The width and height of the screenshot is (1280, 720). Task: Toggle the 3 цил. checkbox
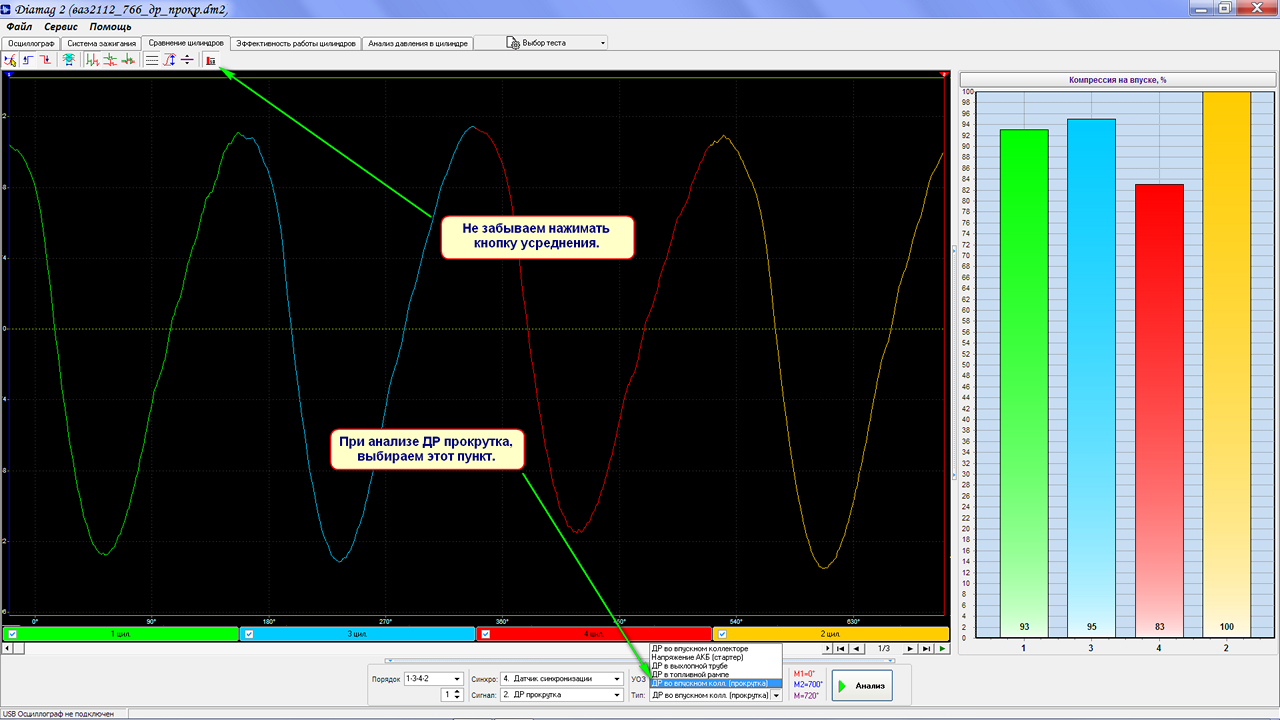click(249, 634)
